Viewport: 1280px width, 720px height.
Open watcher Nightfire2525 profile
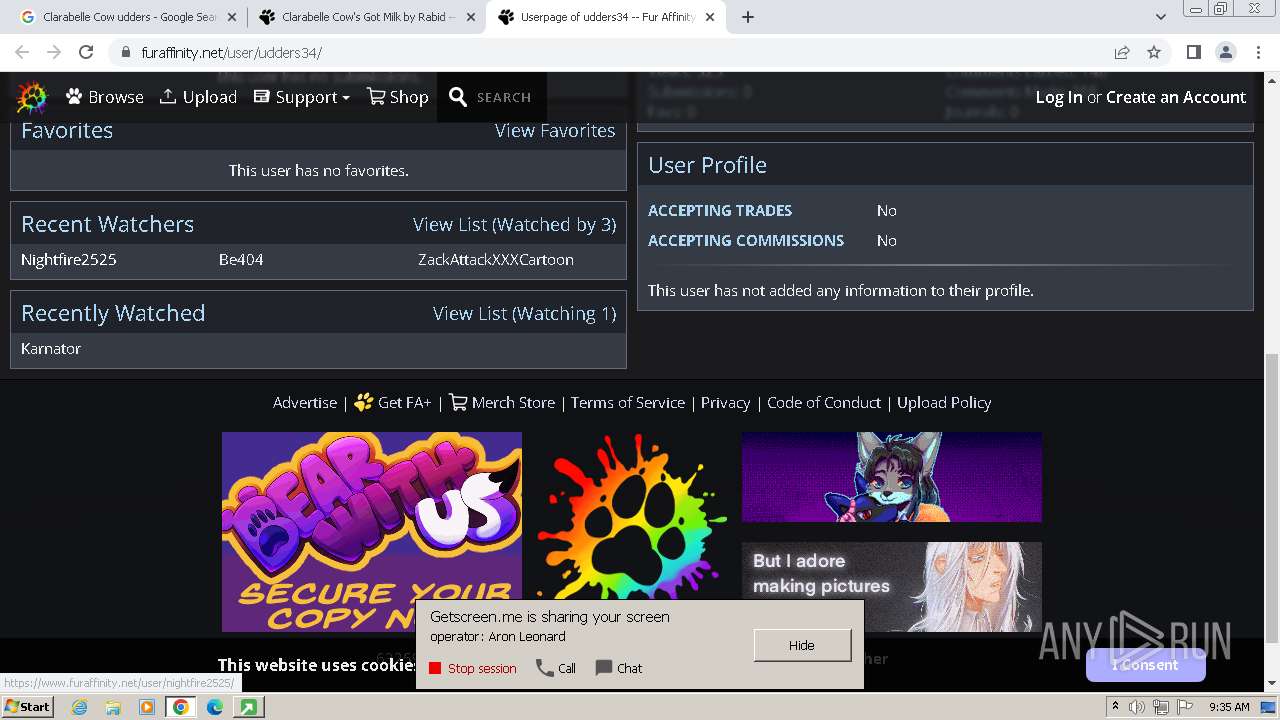[69, 259]
